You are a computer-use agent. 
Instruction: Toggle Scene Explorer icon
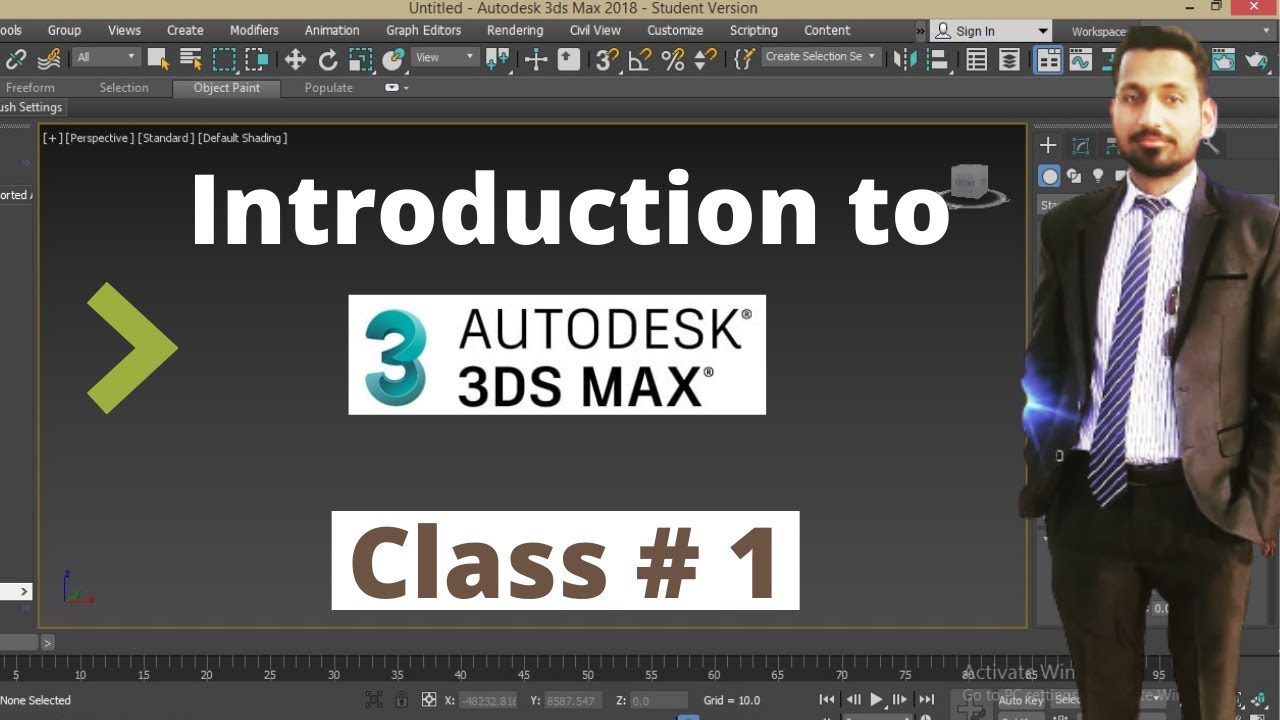pyautogui.click(x=977, y=60)
